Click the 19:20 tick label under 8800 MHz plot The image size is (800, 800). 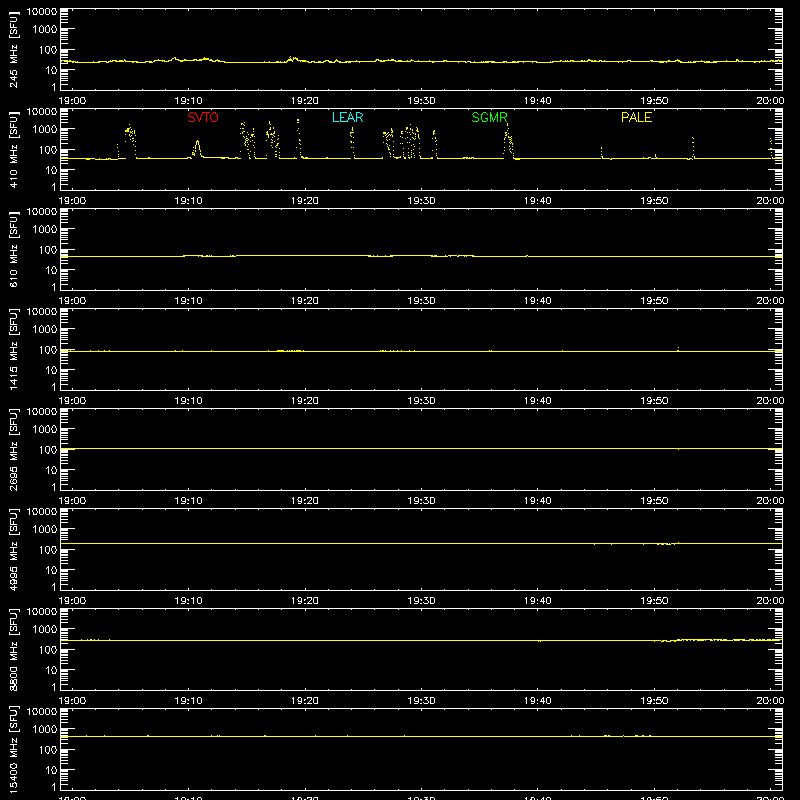305,701
